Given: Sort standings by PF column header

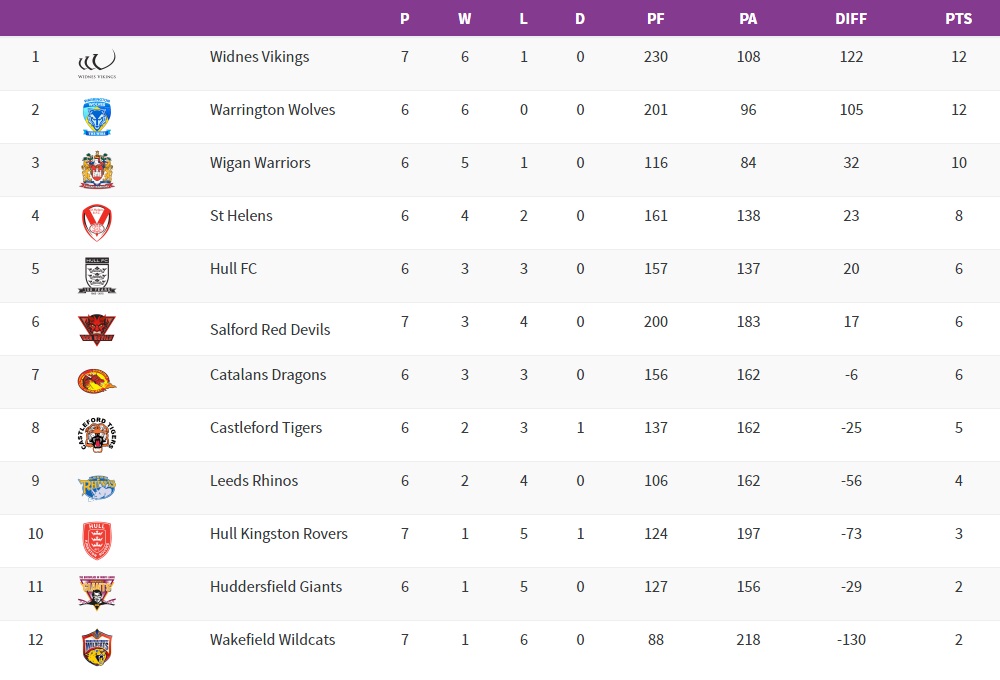Looking at the screenshot, I should coord(656,18).
